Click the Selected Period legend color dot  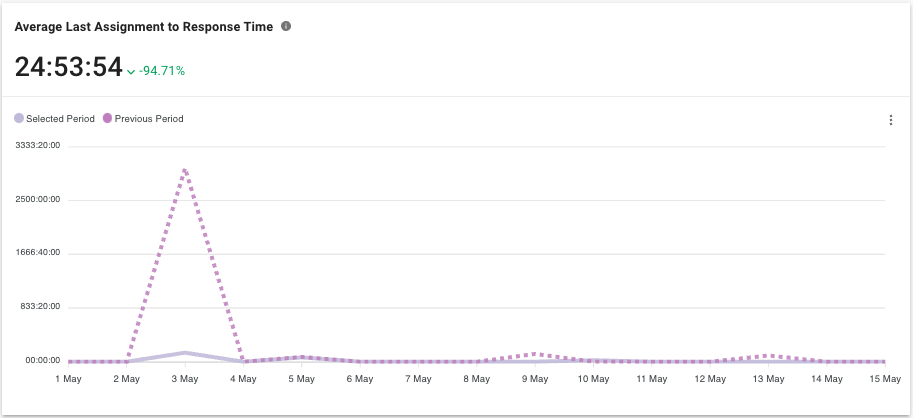pos(19,119)
